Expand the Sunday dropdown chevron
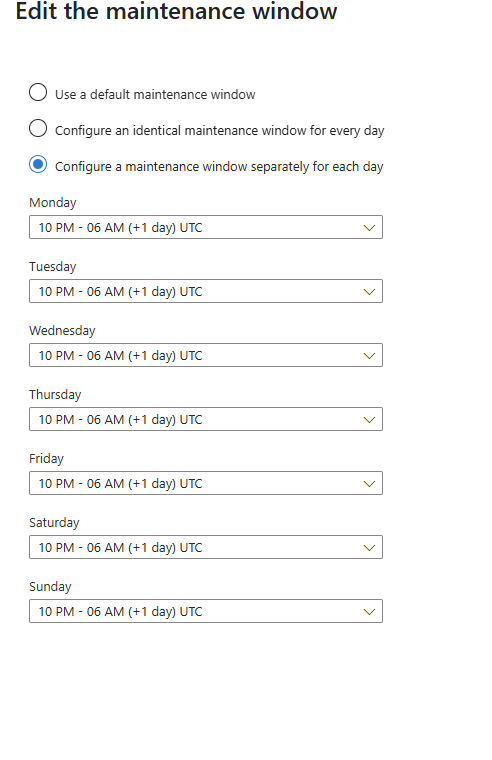The width and height of the screenshot is (492, 760). pyautogui.click(x=369, y=612)
